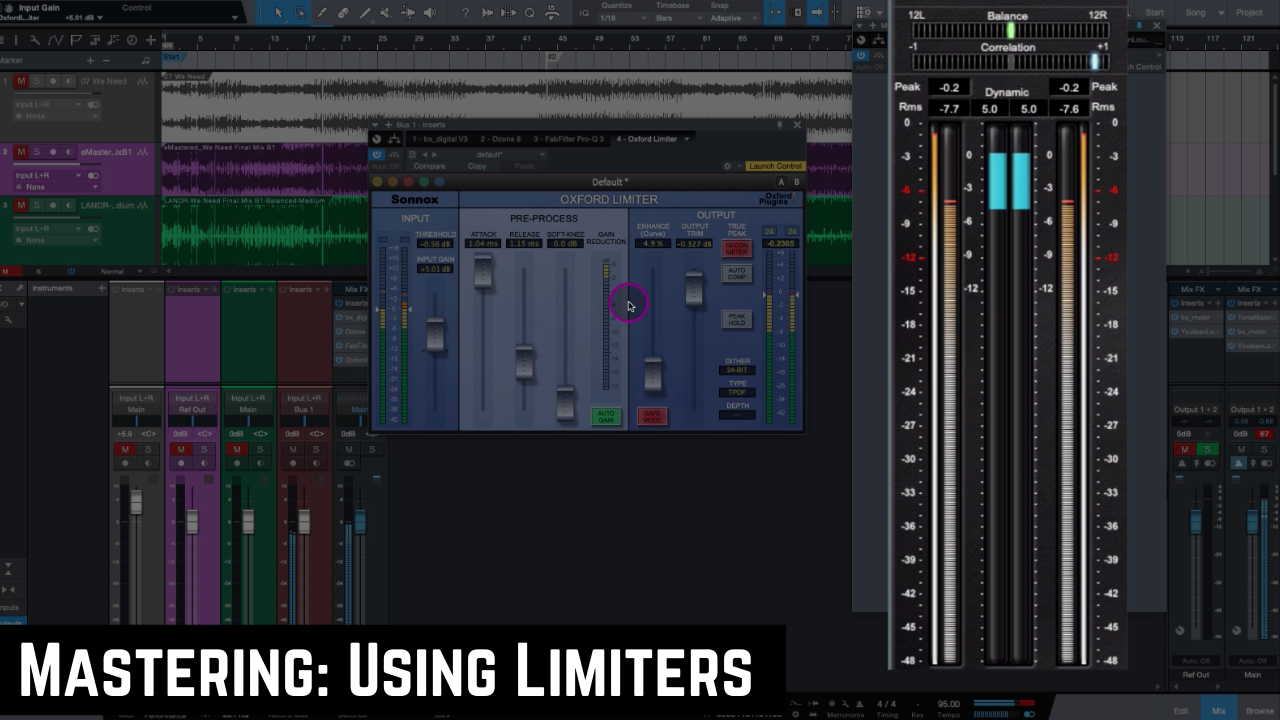Select the Eraser tool in the toolbar

[x=343, y=13]
